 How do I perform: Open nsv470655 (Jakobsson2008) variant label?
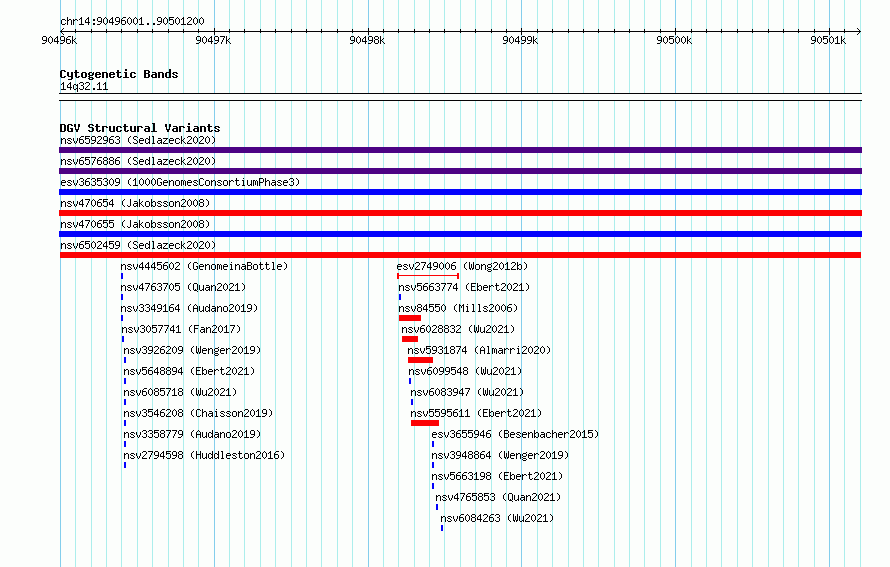click(135, 224)
